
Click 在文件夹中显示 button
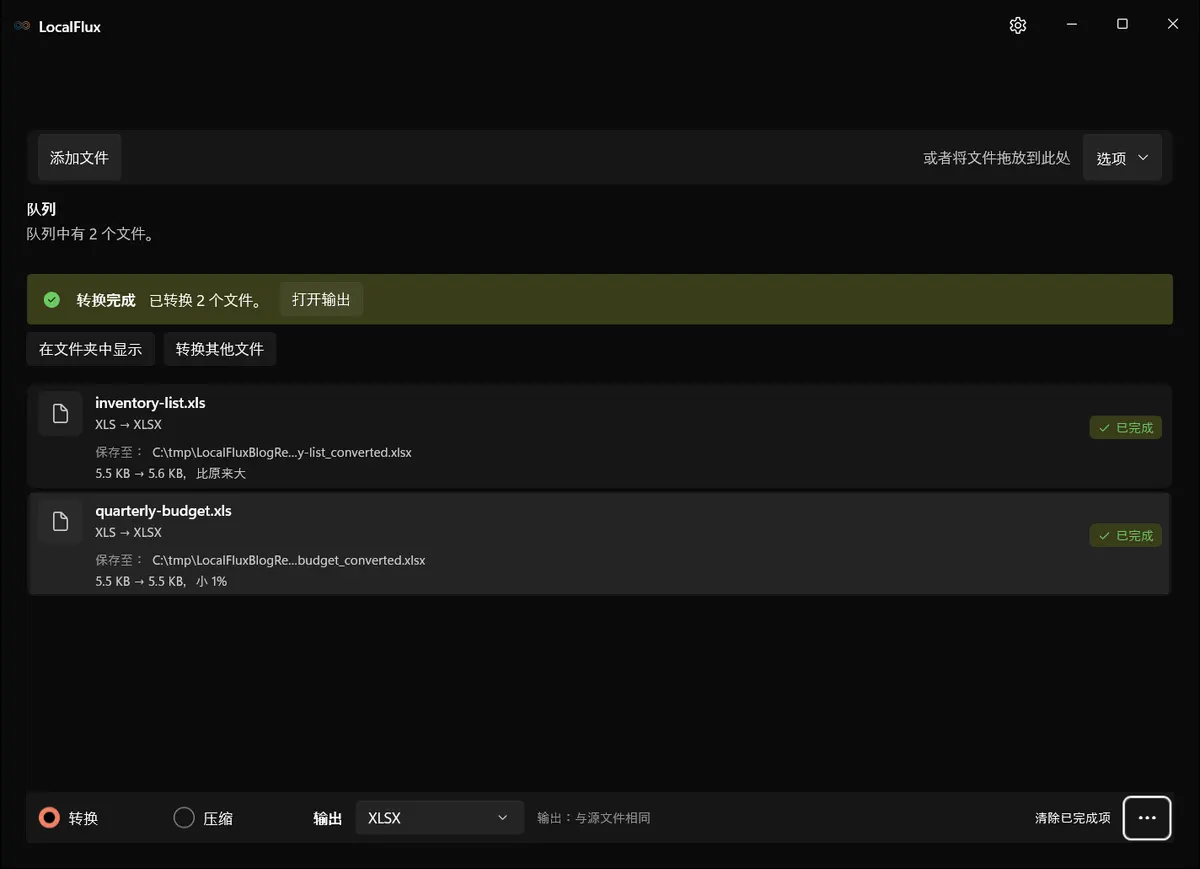point(91,349)
